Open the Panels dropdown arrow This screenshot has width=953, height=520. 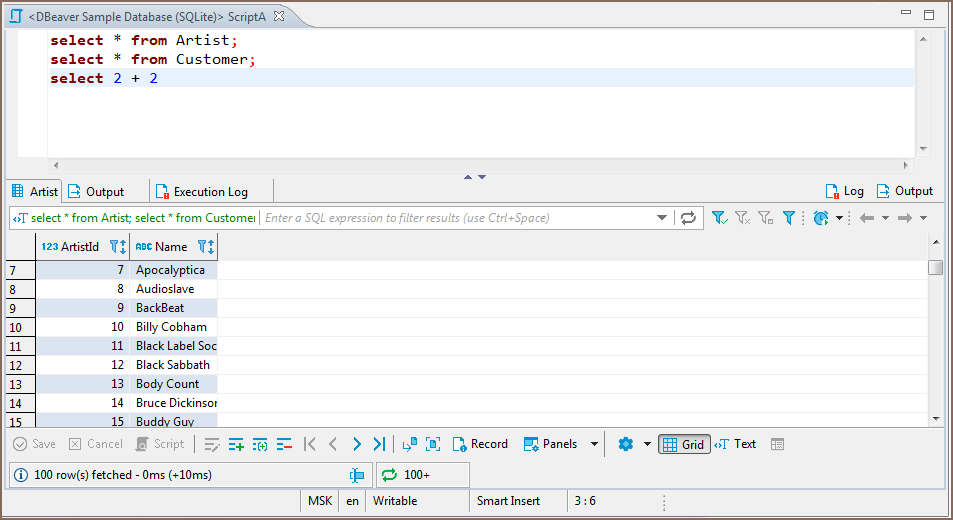click(594, 444)
